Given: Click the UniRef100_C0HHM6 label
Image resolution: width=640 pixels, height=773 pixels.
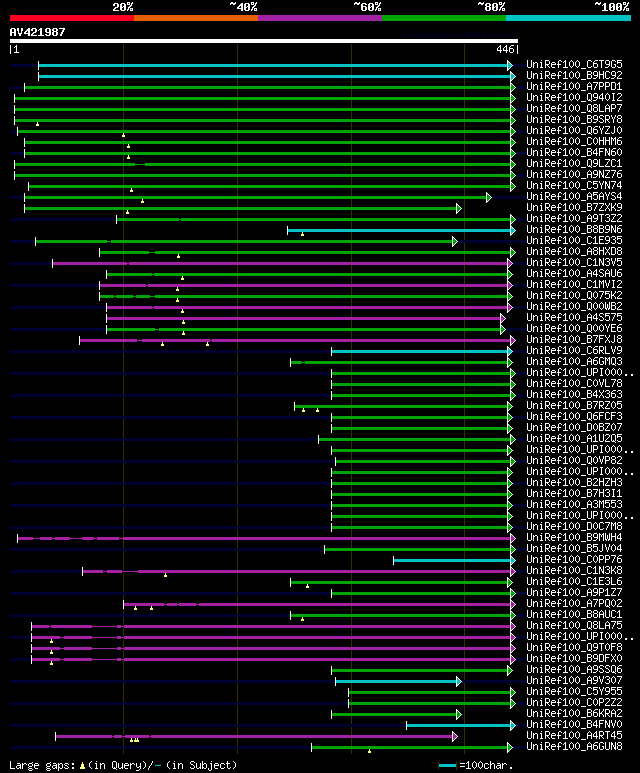Looking at the screenshot, I should [574, 141].
